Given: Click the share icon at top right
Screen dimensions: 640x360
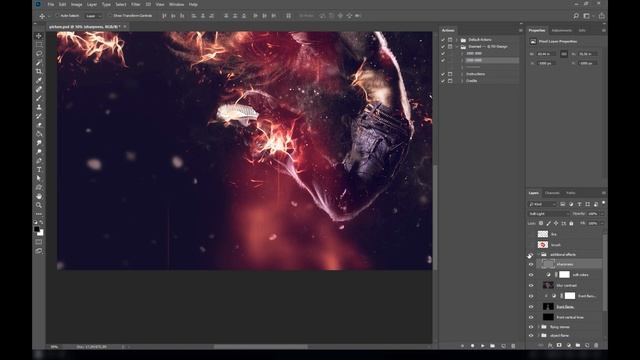Looking at the screenshot, I should (602, 16).
